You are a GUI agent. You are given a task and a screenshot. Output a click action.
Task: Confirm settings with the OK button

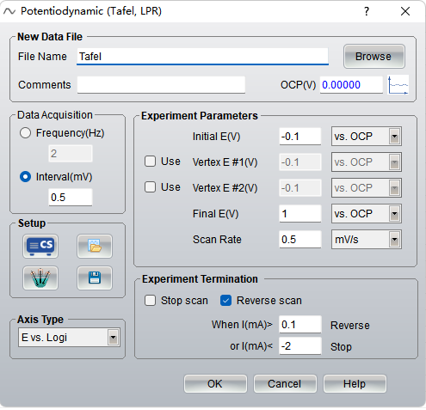pos(215,384)
